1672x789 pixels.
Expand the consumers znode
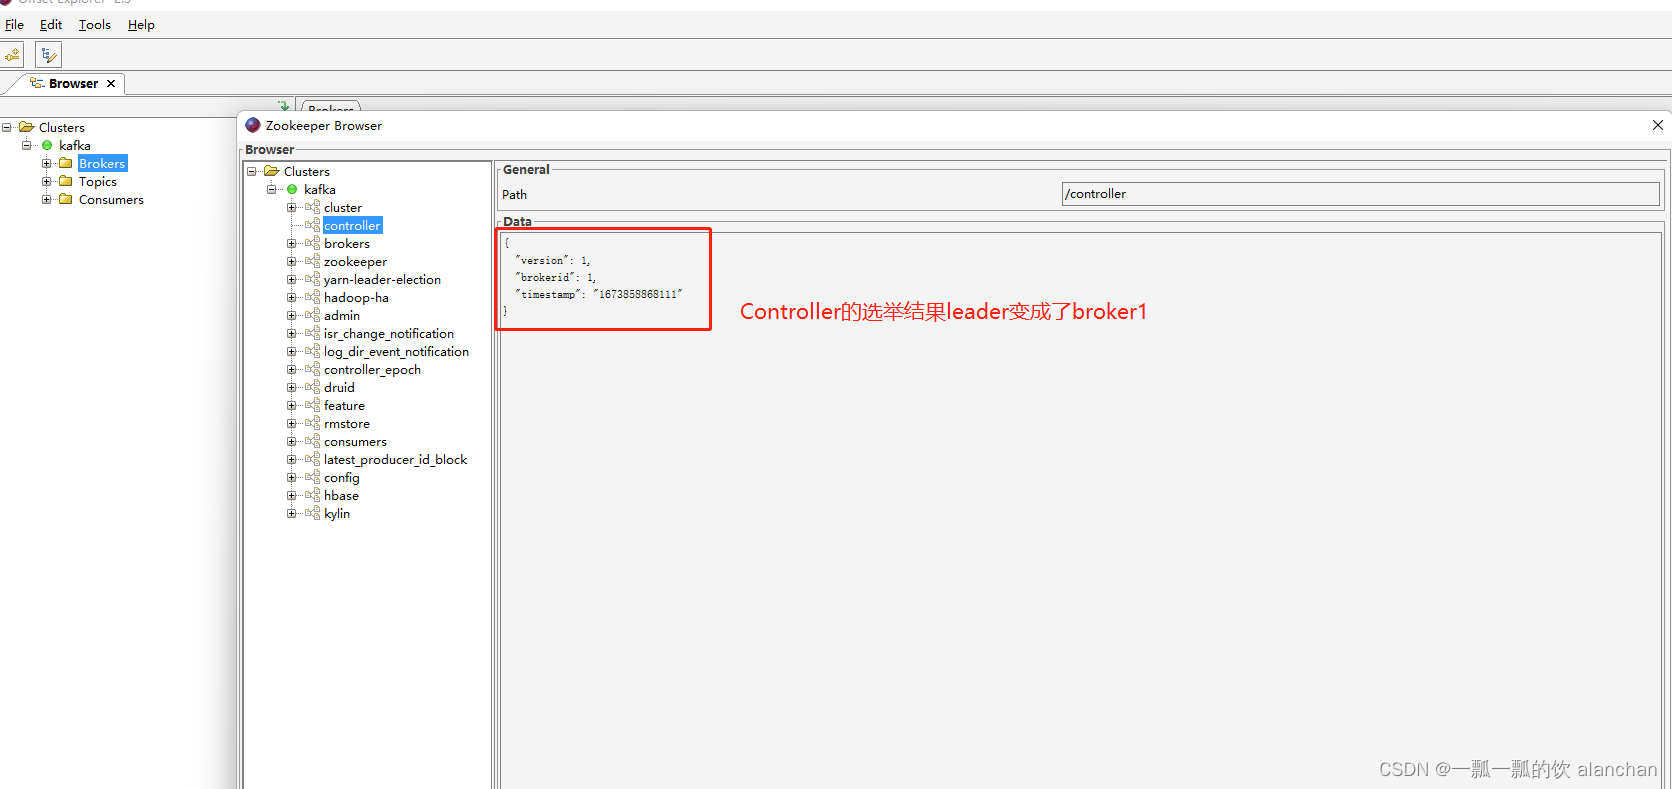pyautogui.click(x=291, y=441)
